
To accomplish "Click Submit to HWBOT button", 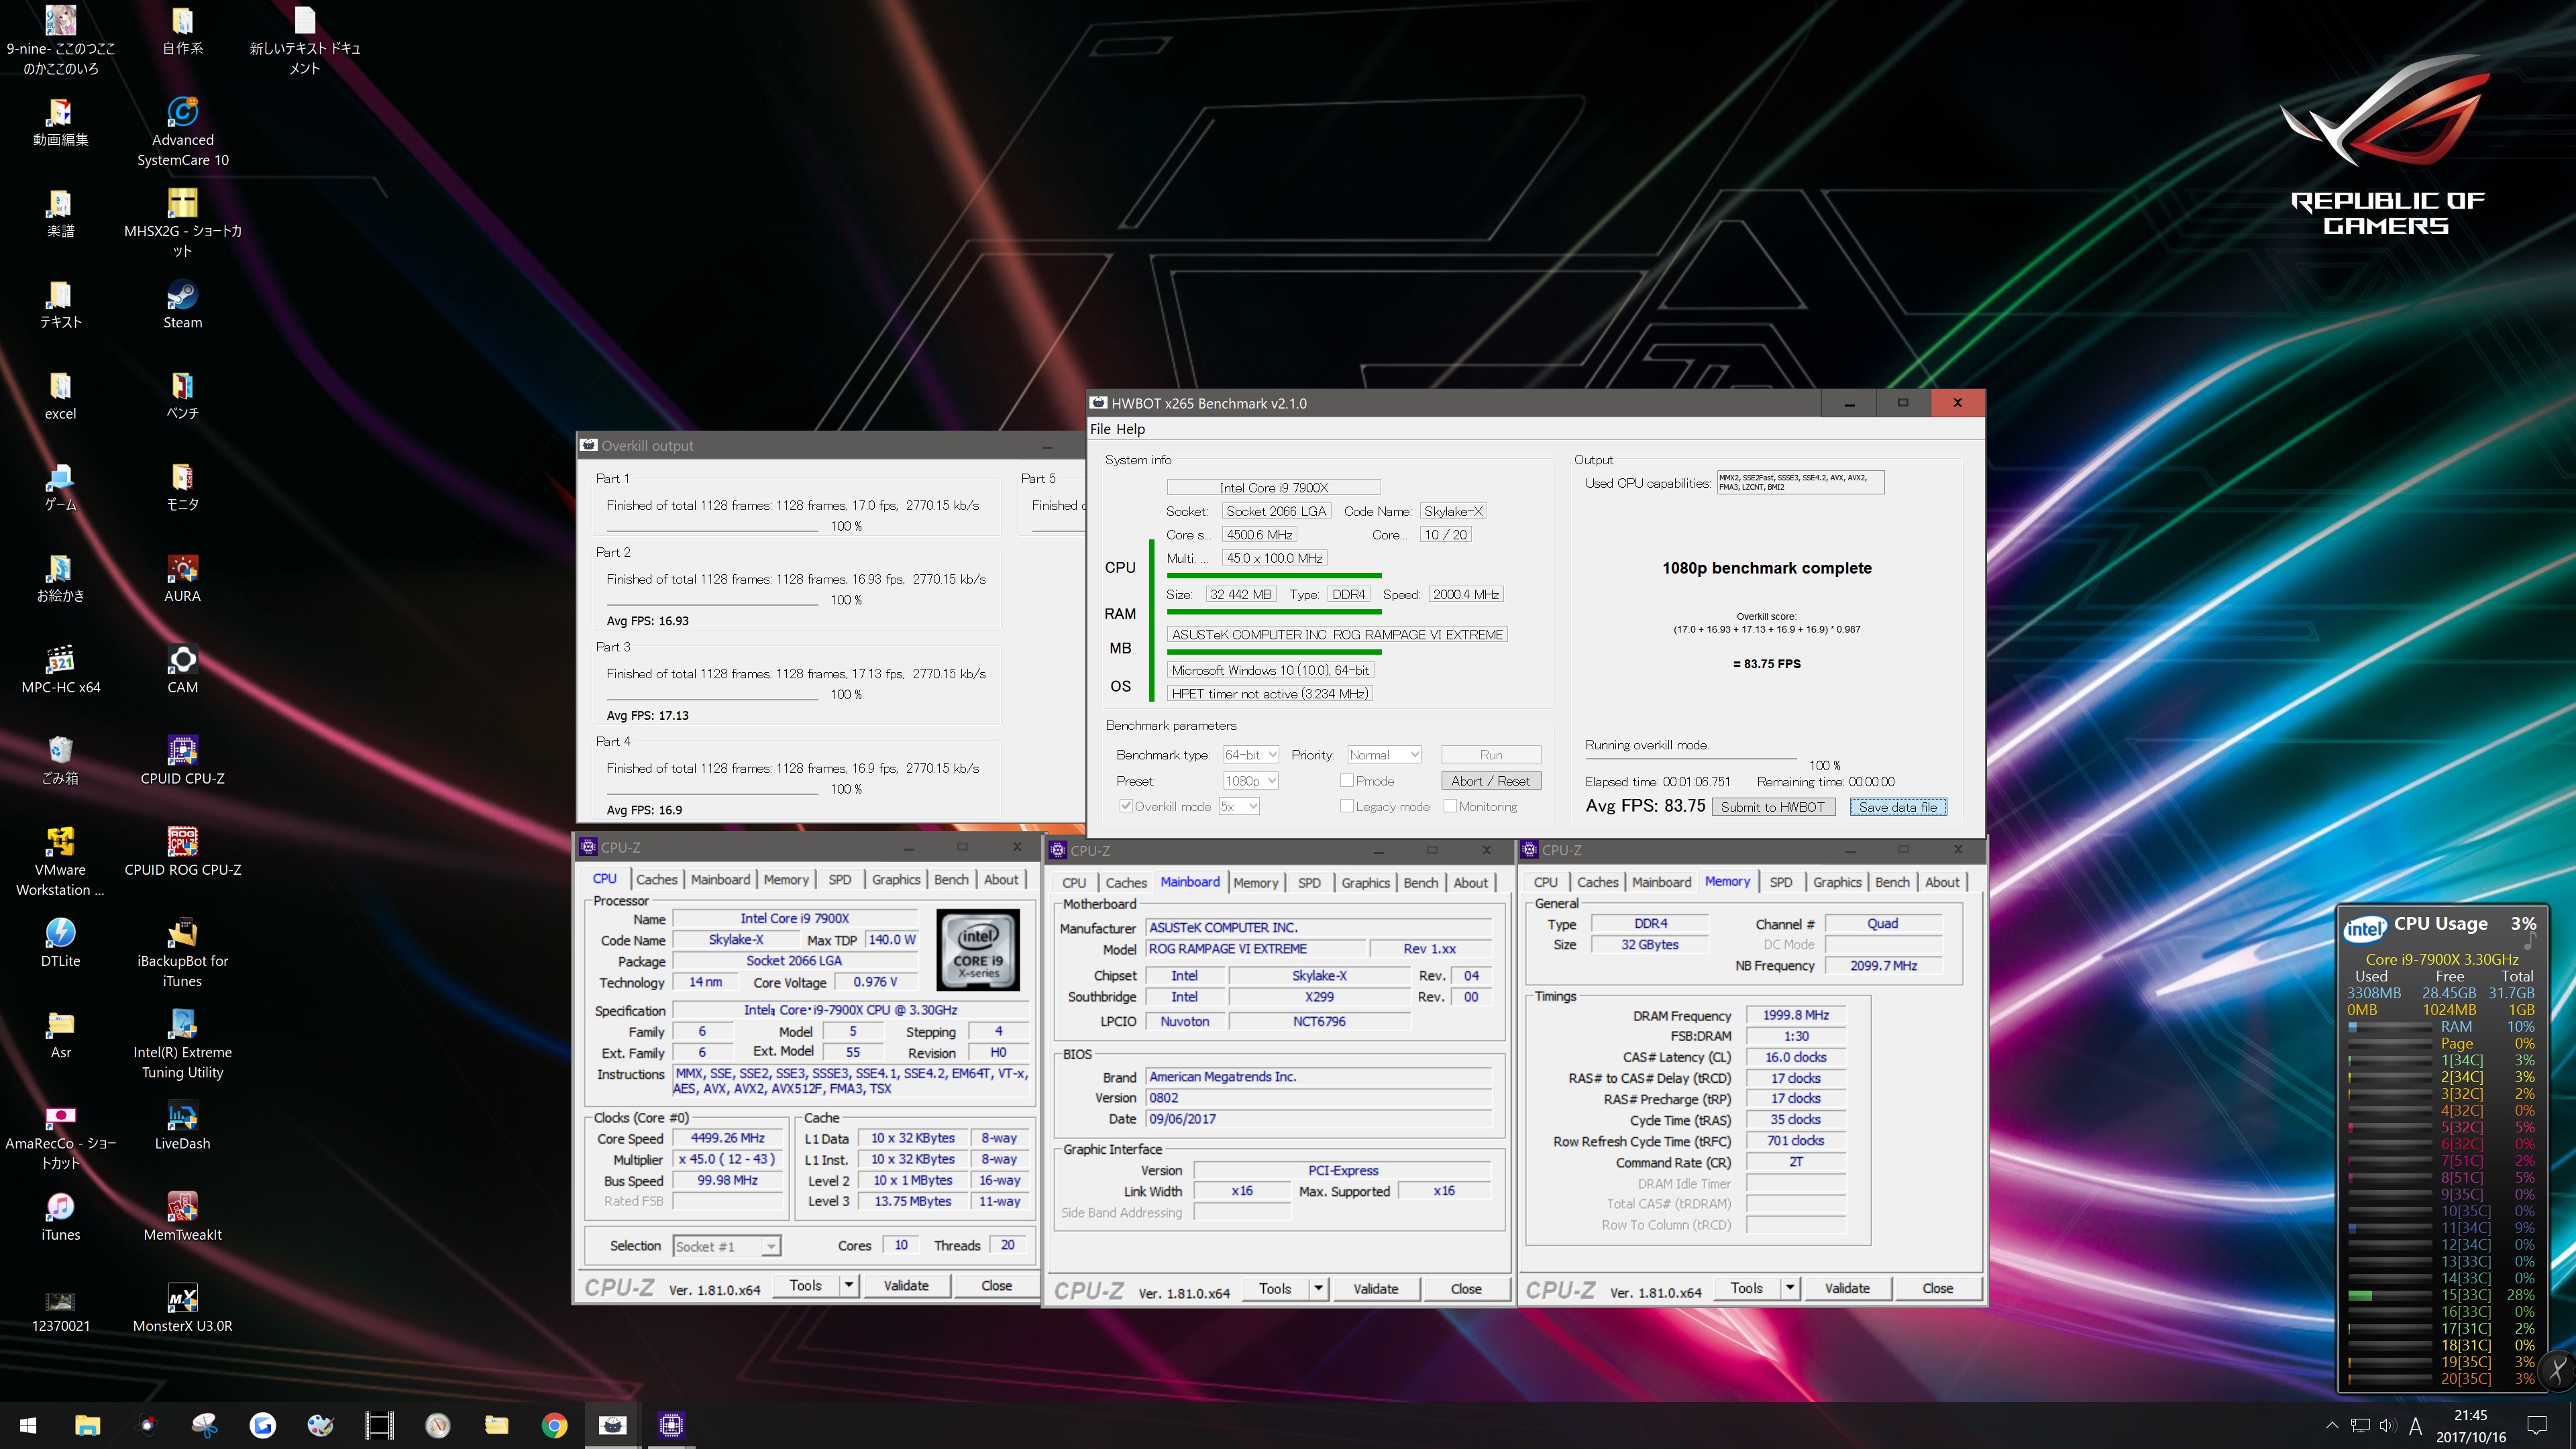I will point(1772,806).
